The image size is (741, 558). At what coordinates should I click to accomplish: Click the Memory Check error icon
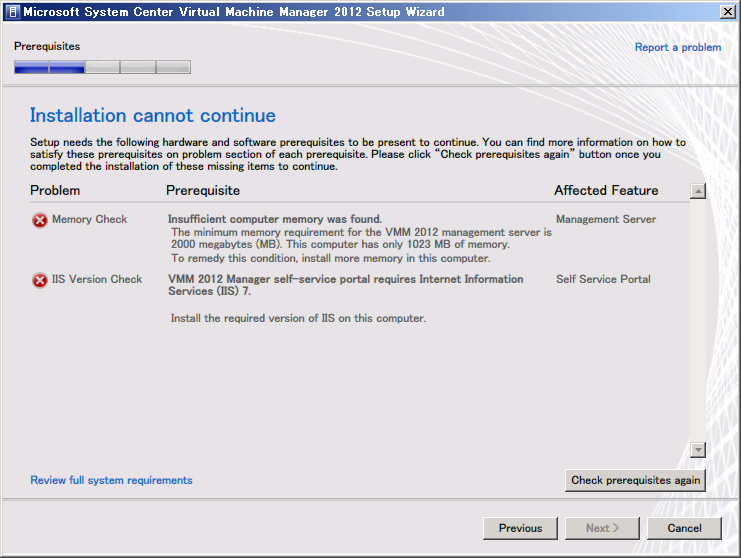[x=40, y=220]
